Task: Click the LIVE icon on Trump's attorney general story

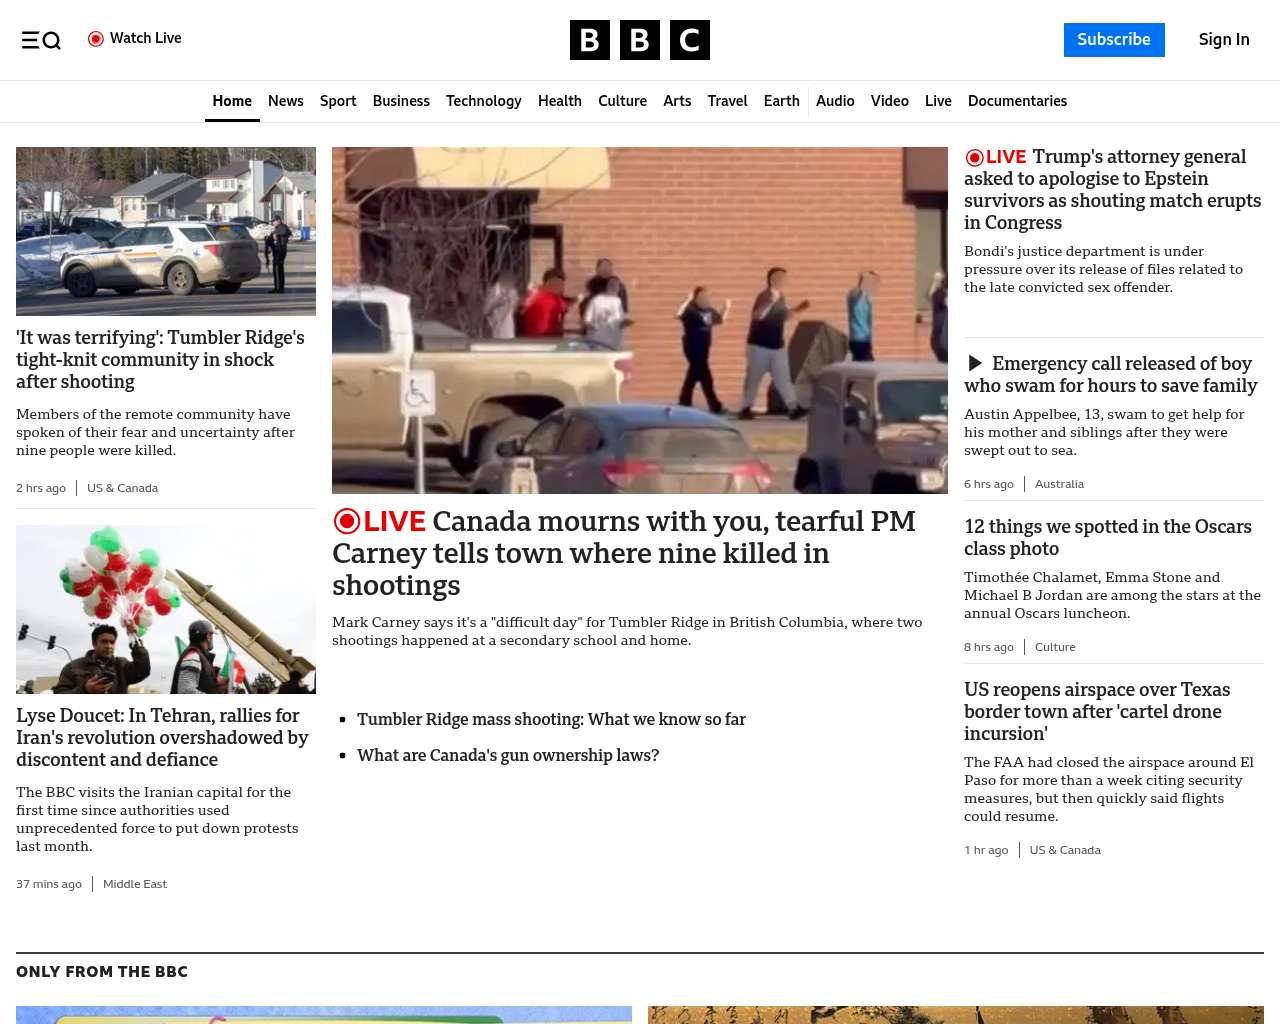Action: coord(995,157)
